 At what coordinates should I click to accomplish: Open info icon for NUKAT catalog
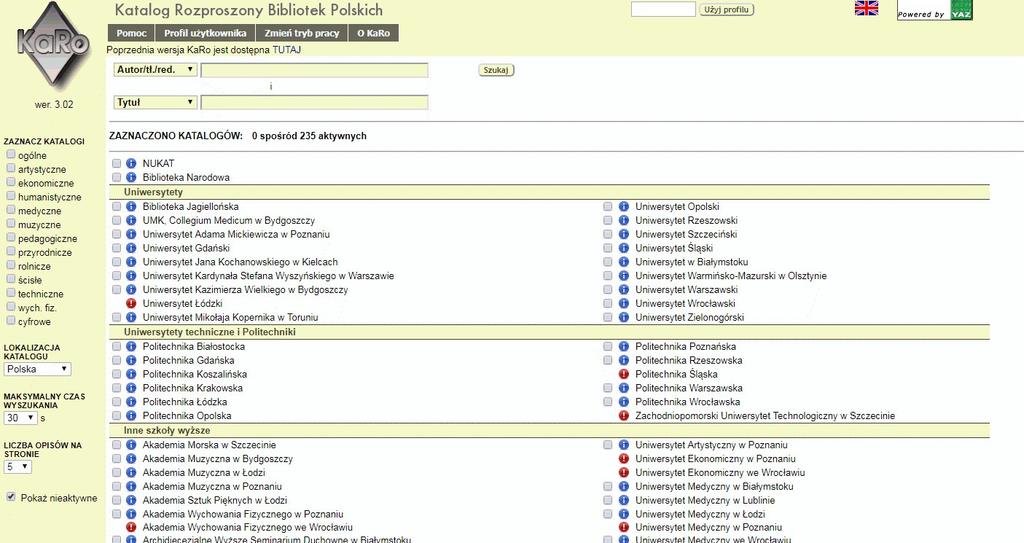coord(131,163)
